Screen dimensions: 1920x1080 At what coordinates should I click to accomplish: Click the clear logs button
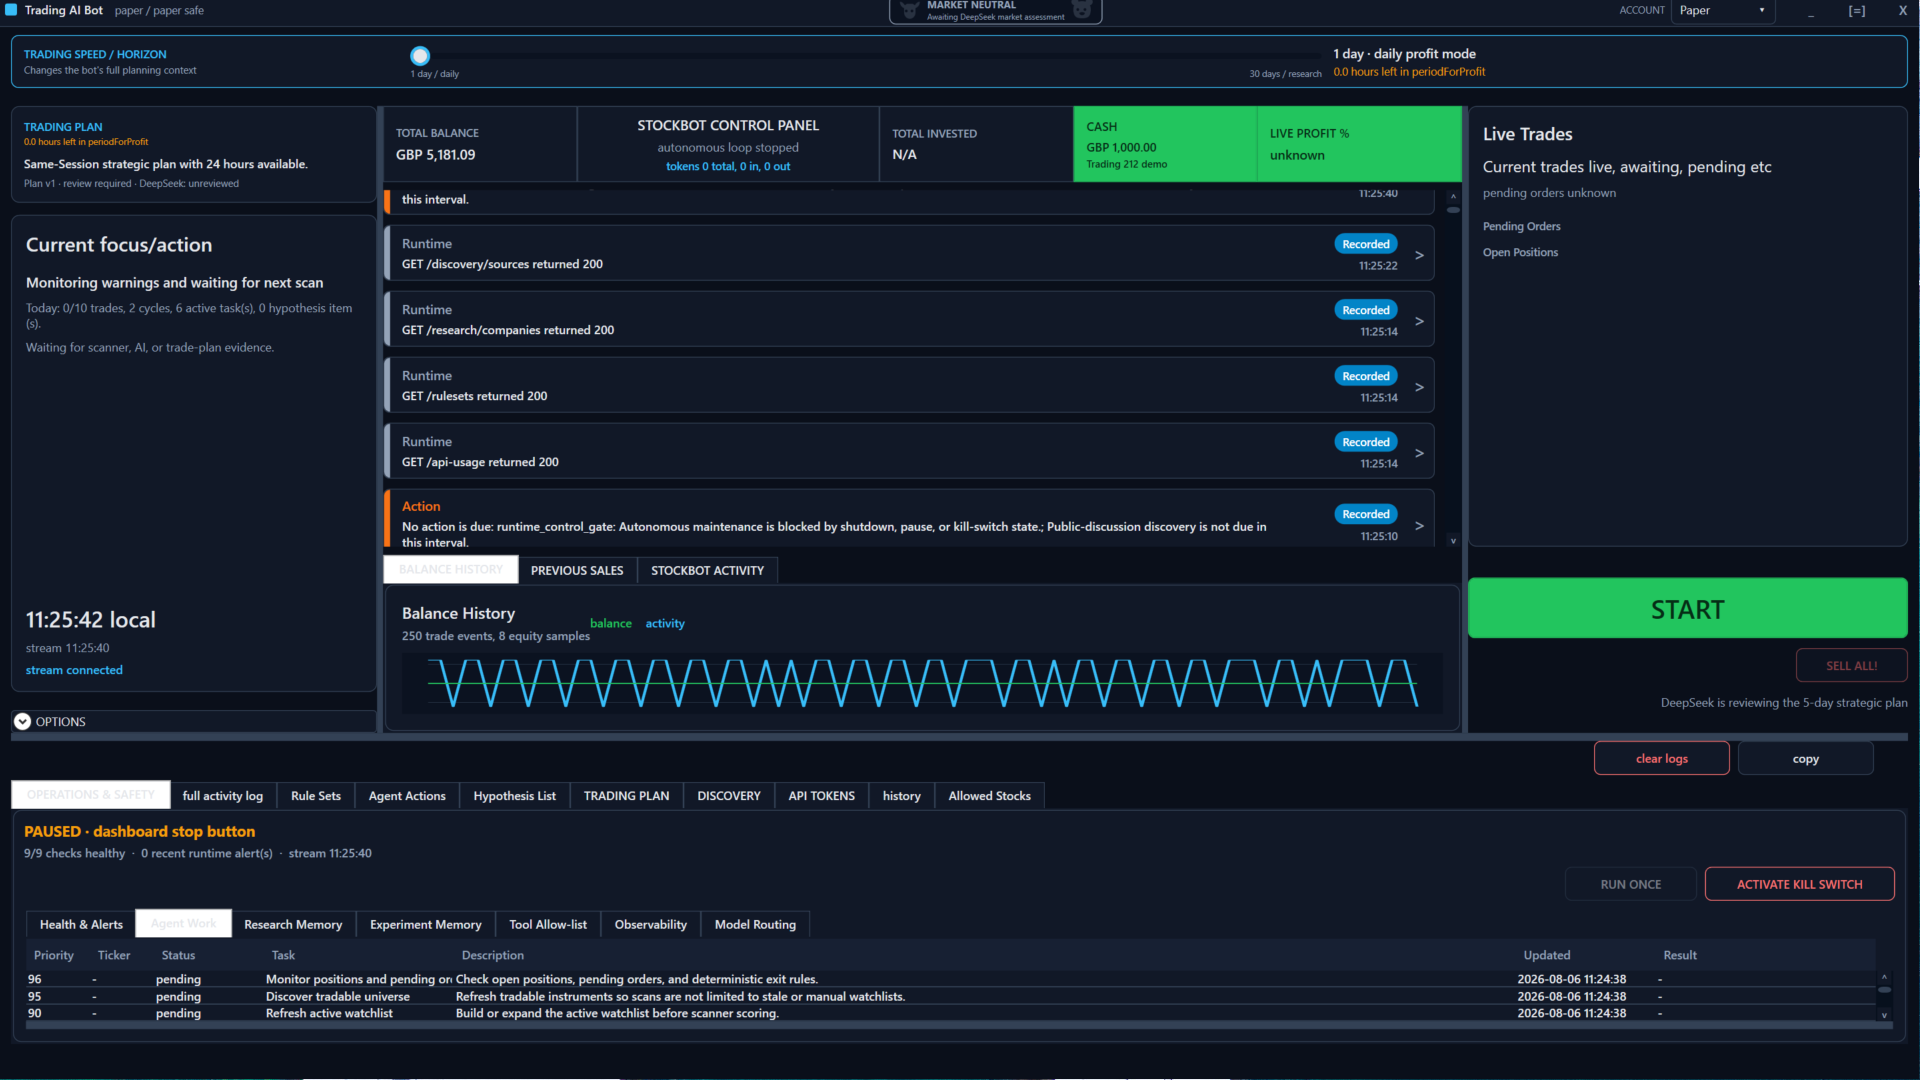[1662, 758]
